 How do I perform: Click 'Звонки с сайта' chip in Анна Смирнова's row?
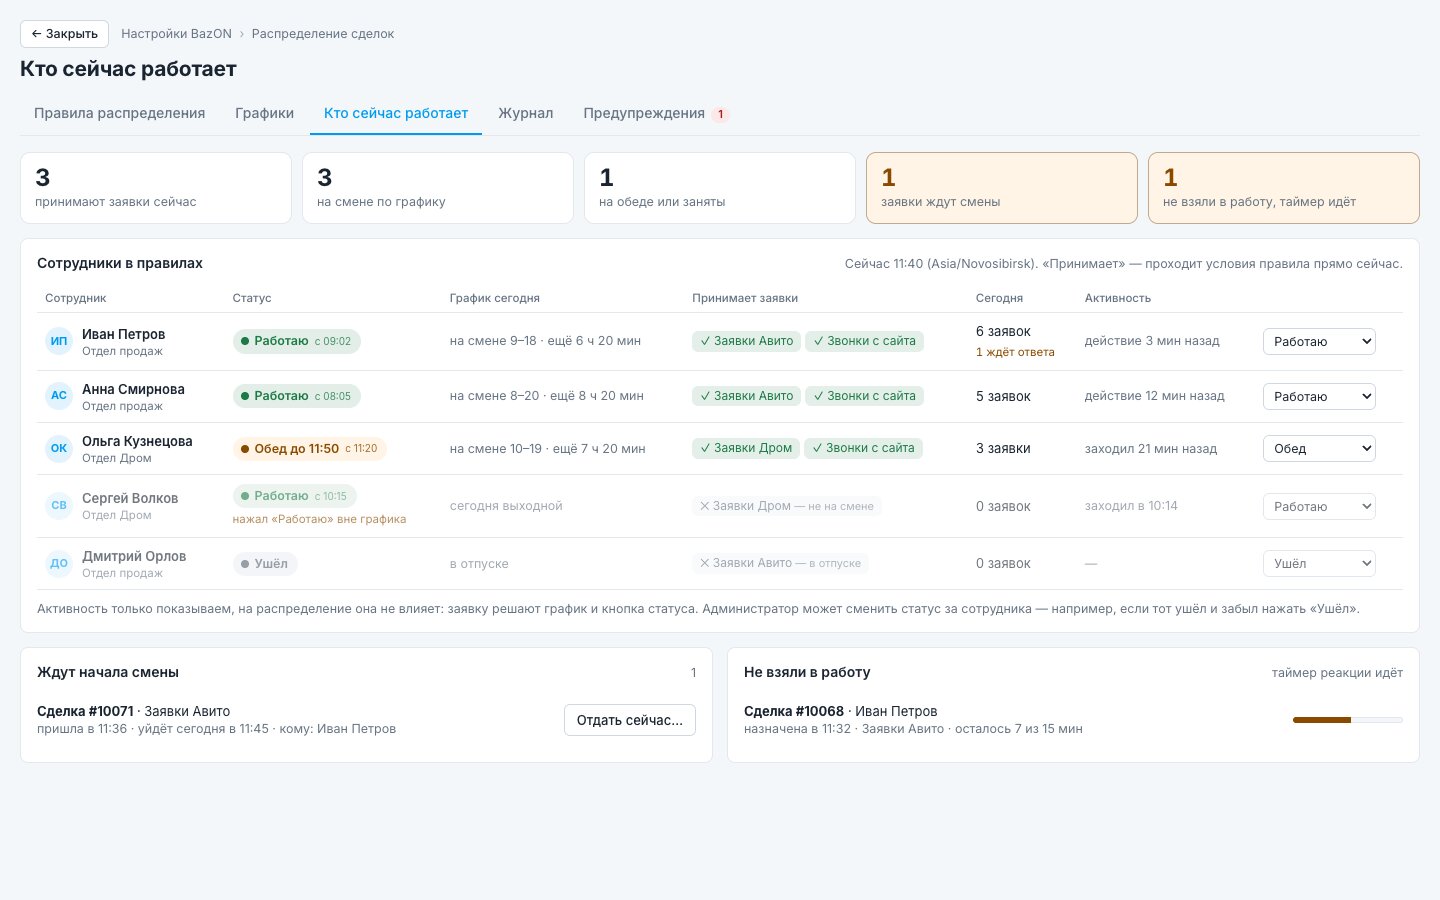tap(865, 397)
